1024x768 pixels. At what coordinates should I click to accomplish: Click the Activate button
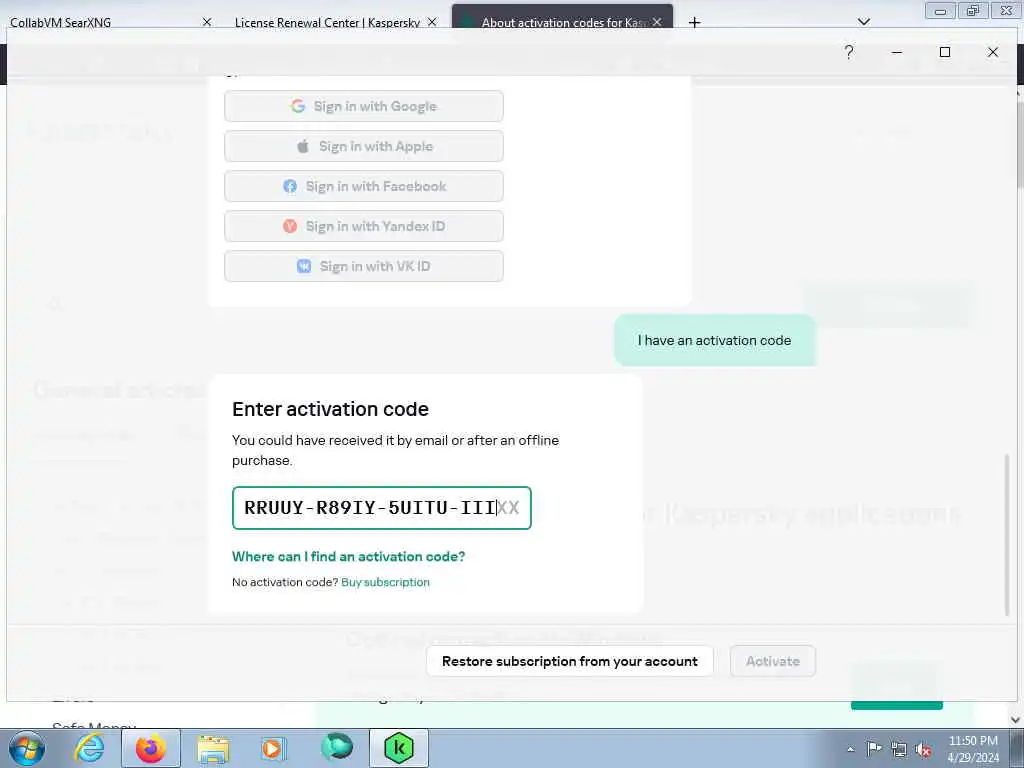[x=773, y=661]
